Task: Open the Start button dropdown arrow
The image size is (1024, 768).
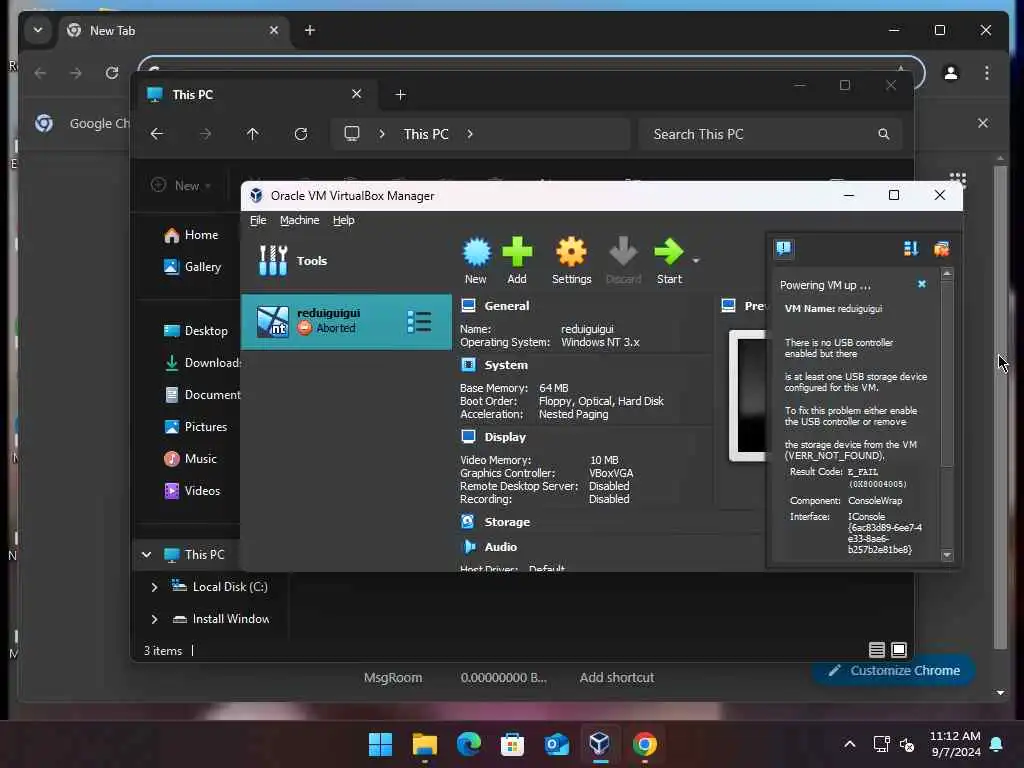Action: pos(696,261)
